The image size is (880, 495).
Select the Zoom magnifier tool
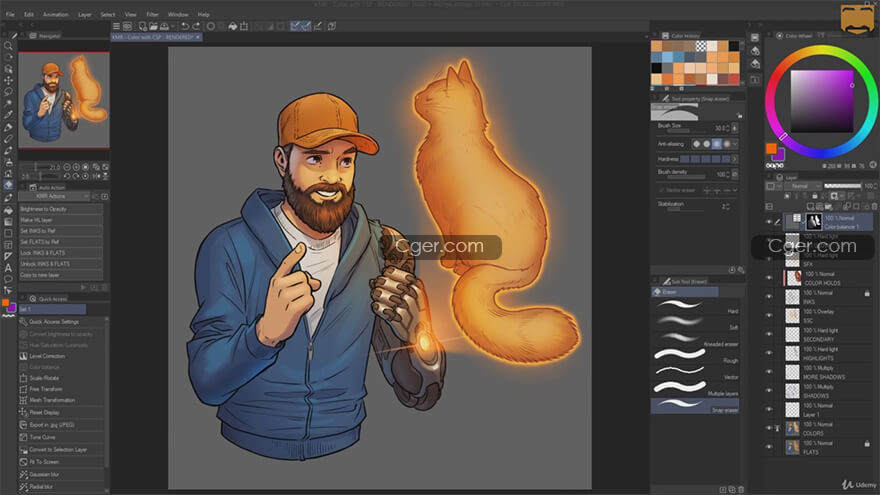[x=8, y=46]
